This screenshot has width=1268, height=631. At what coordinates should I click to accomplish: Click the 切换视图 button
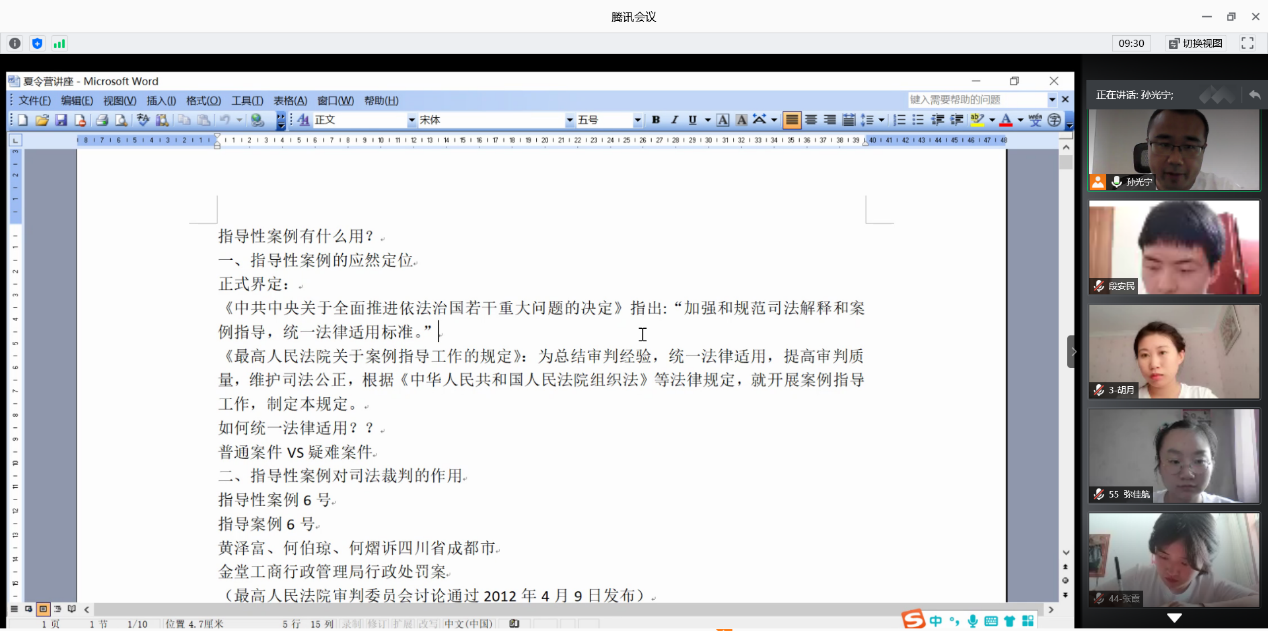click(1195, 43)
